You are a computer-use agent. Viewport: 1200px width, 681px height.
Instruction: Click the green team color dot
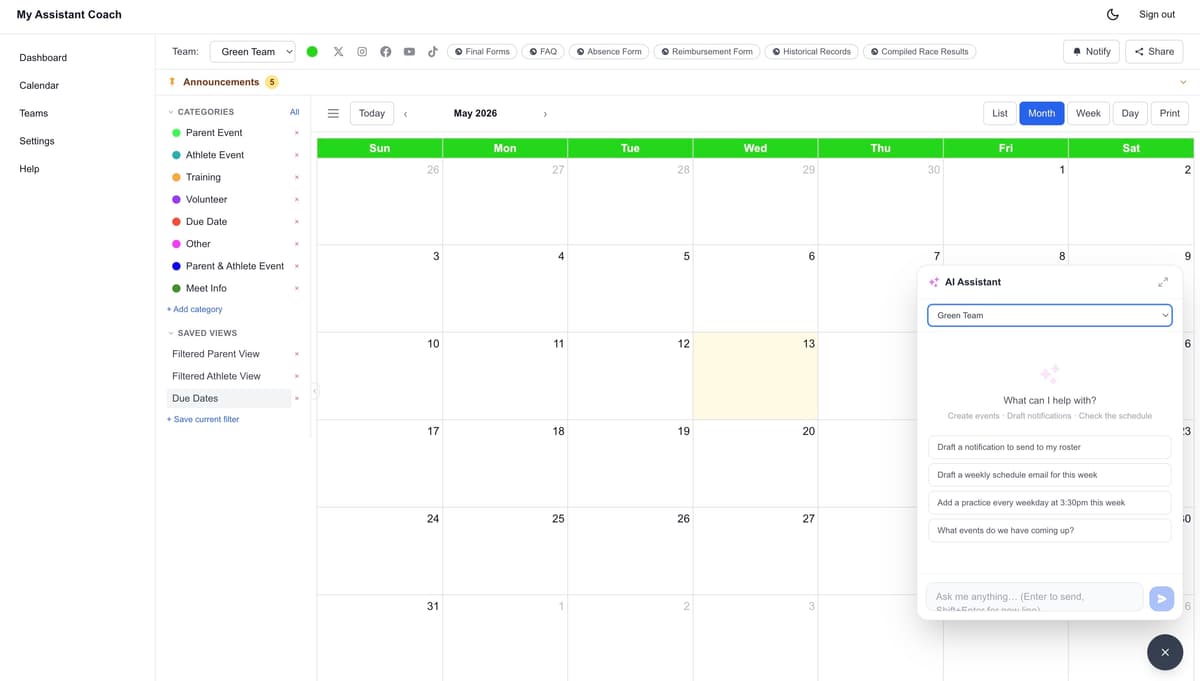point(312,51)
